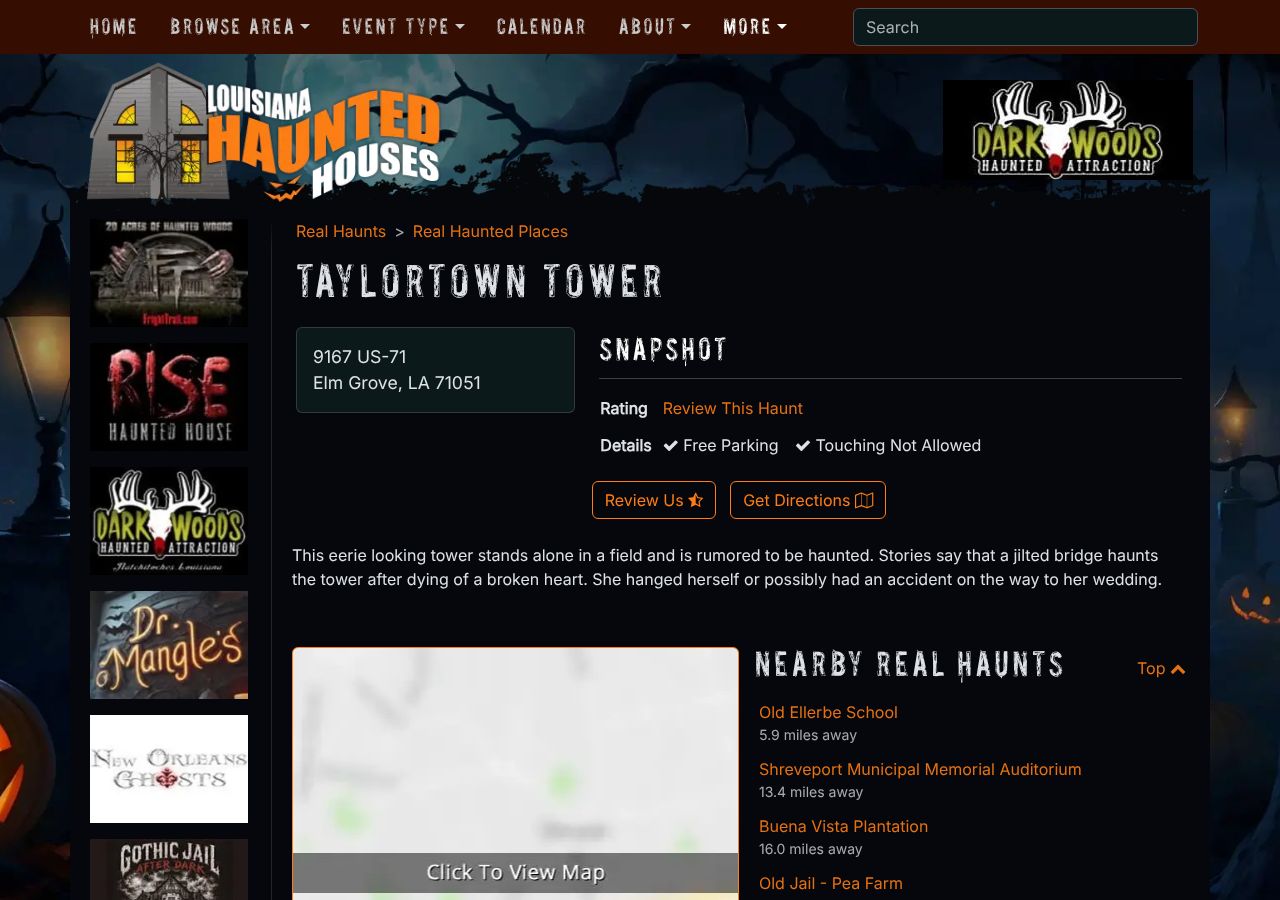This screenshot has width=1280, height=900.
Task: Select the Elm Grove, LA 71051 text
Action: [x=397, y=383]
